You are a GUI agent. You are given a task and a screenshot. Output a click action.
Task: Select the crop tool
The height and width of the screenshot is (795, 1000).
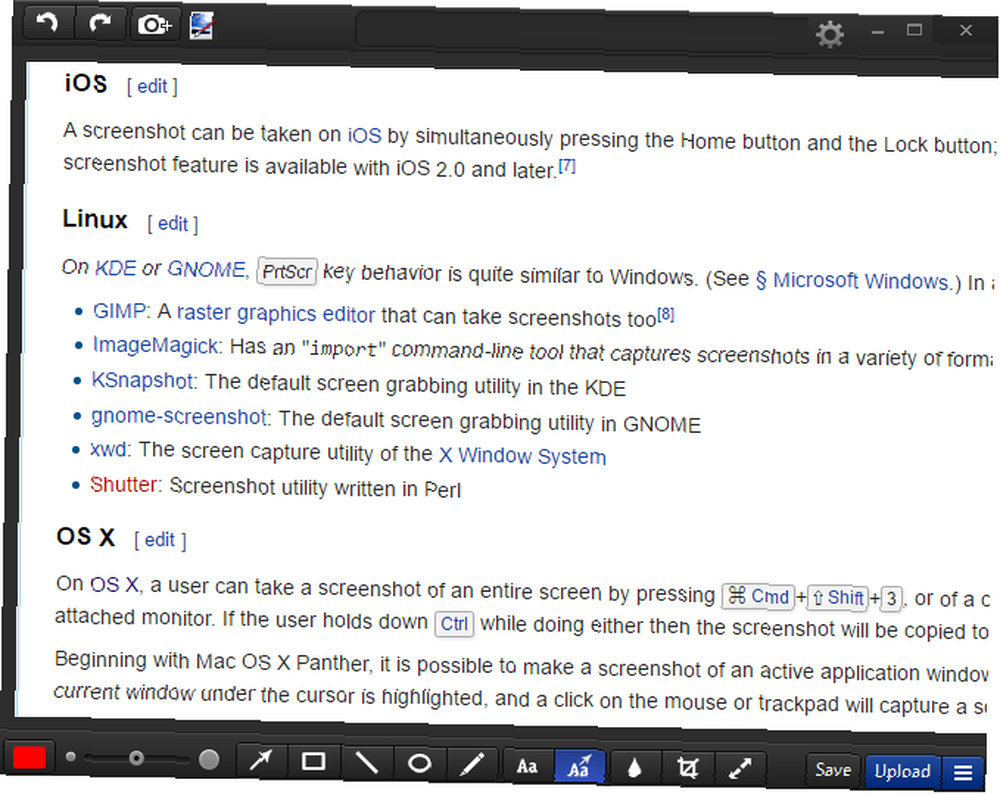click(x=687, y=768)
